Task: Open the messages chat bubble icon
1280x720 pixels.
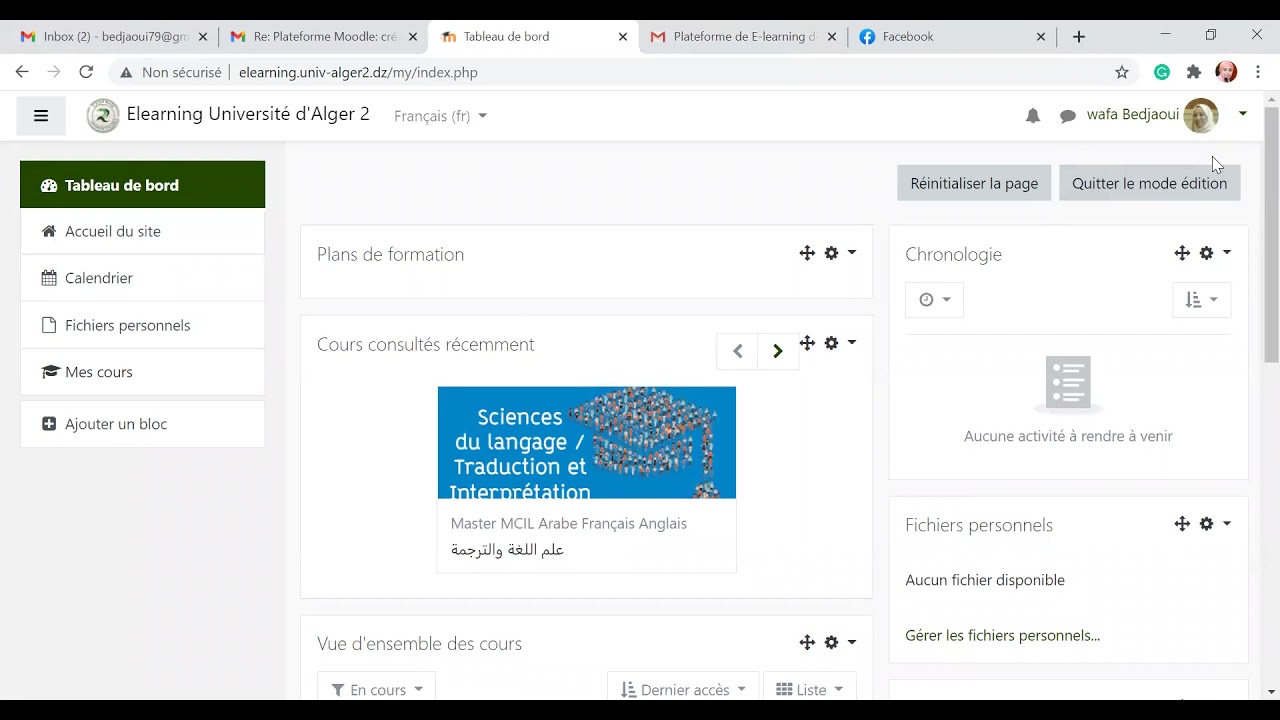Action: 1067,116
